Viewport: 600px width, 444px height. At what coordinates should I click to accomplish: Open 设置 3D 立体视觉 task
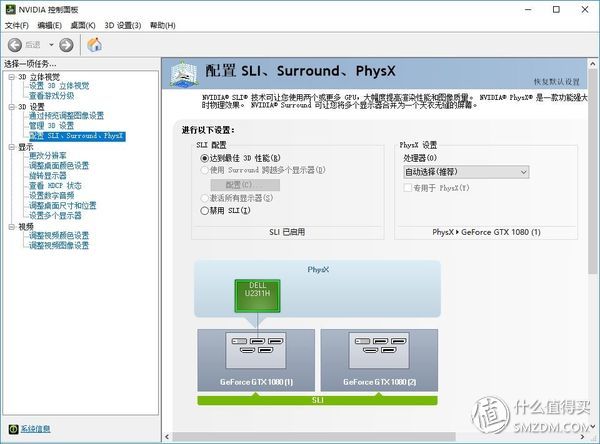59,86
